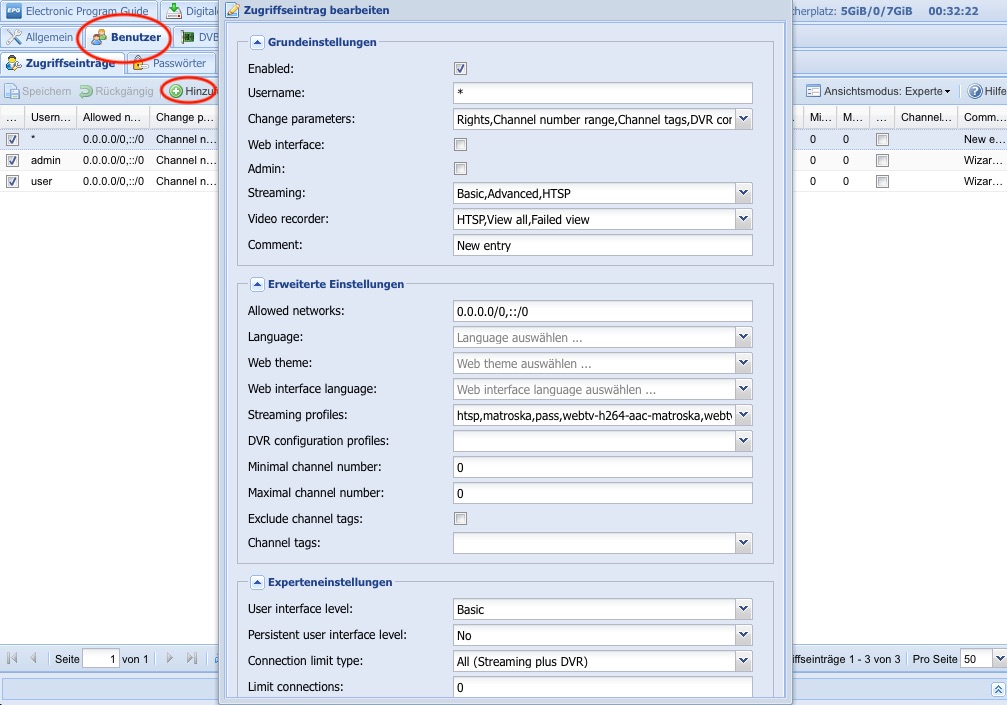Click the Rückgängig undo icon
1007x705 pixels.
[86, 91]
